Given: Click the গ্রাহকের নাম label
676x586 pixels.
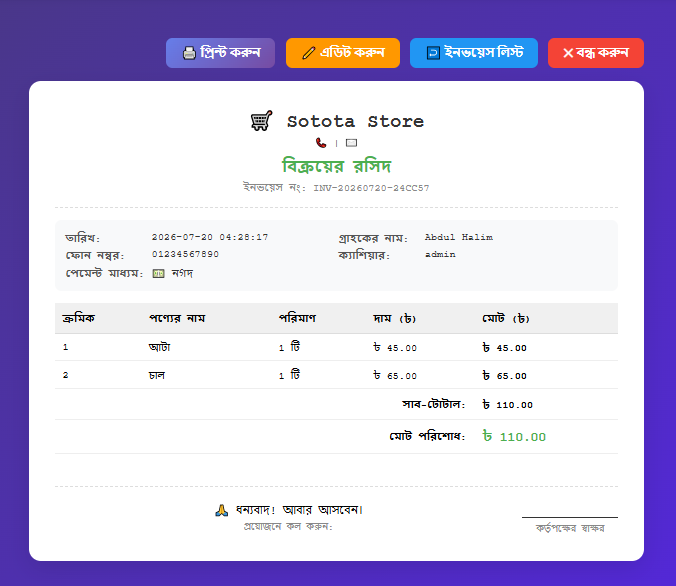Looking at the screenshot, I should [373, 238].
